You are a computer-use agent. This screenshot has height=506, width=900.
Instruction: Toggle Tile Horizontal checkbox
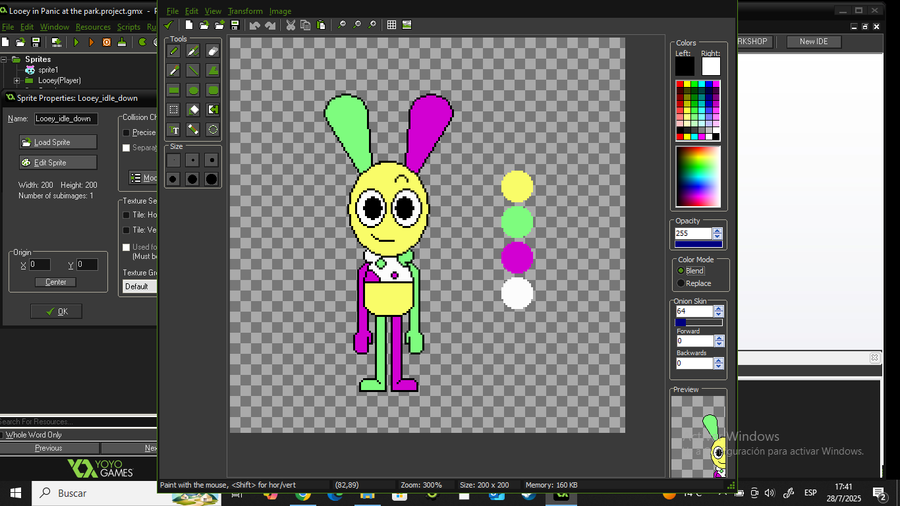tap(126, 215)
